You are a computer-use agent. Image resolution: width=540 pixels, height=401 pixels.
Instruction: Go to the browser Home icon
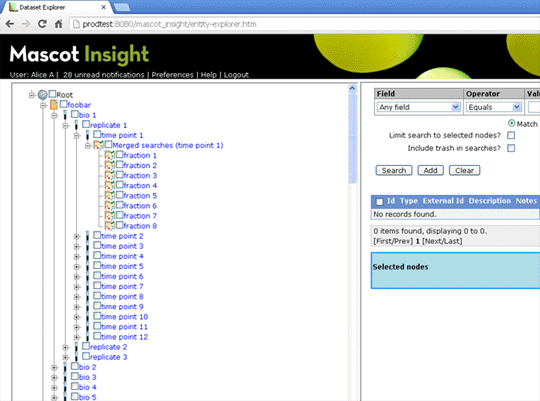point(59,24)
